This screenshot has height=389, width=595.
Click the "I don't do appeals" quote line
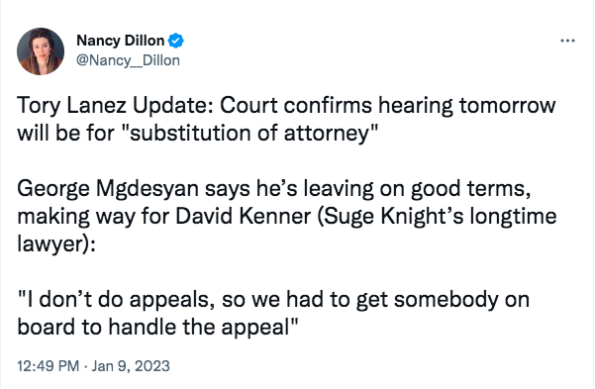[113, 300]
